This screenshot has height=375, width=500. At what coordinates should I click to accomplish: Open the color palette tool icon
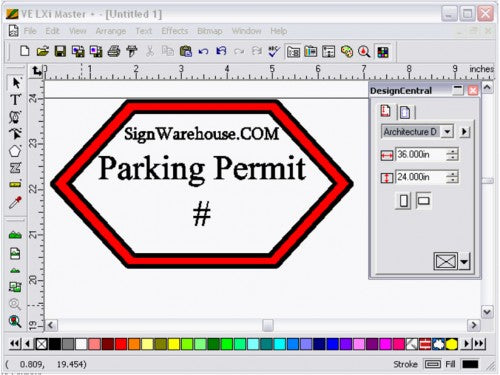coord(347,52)
